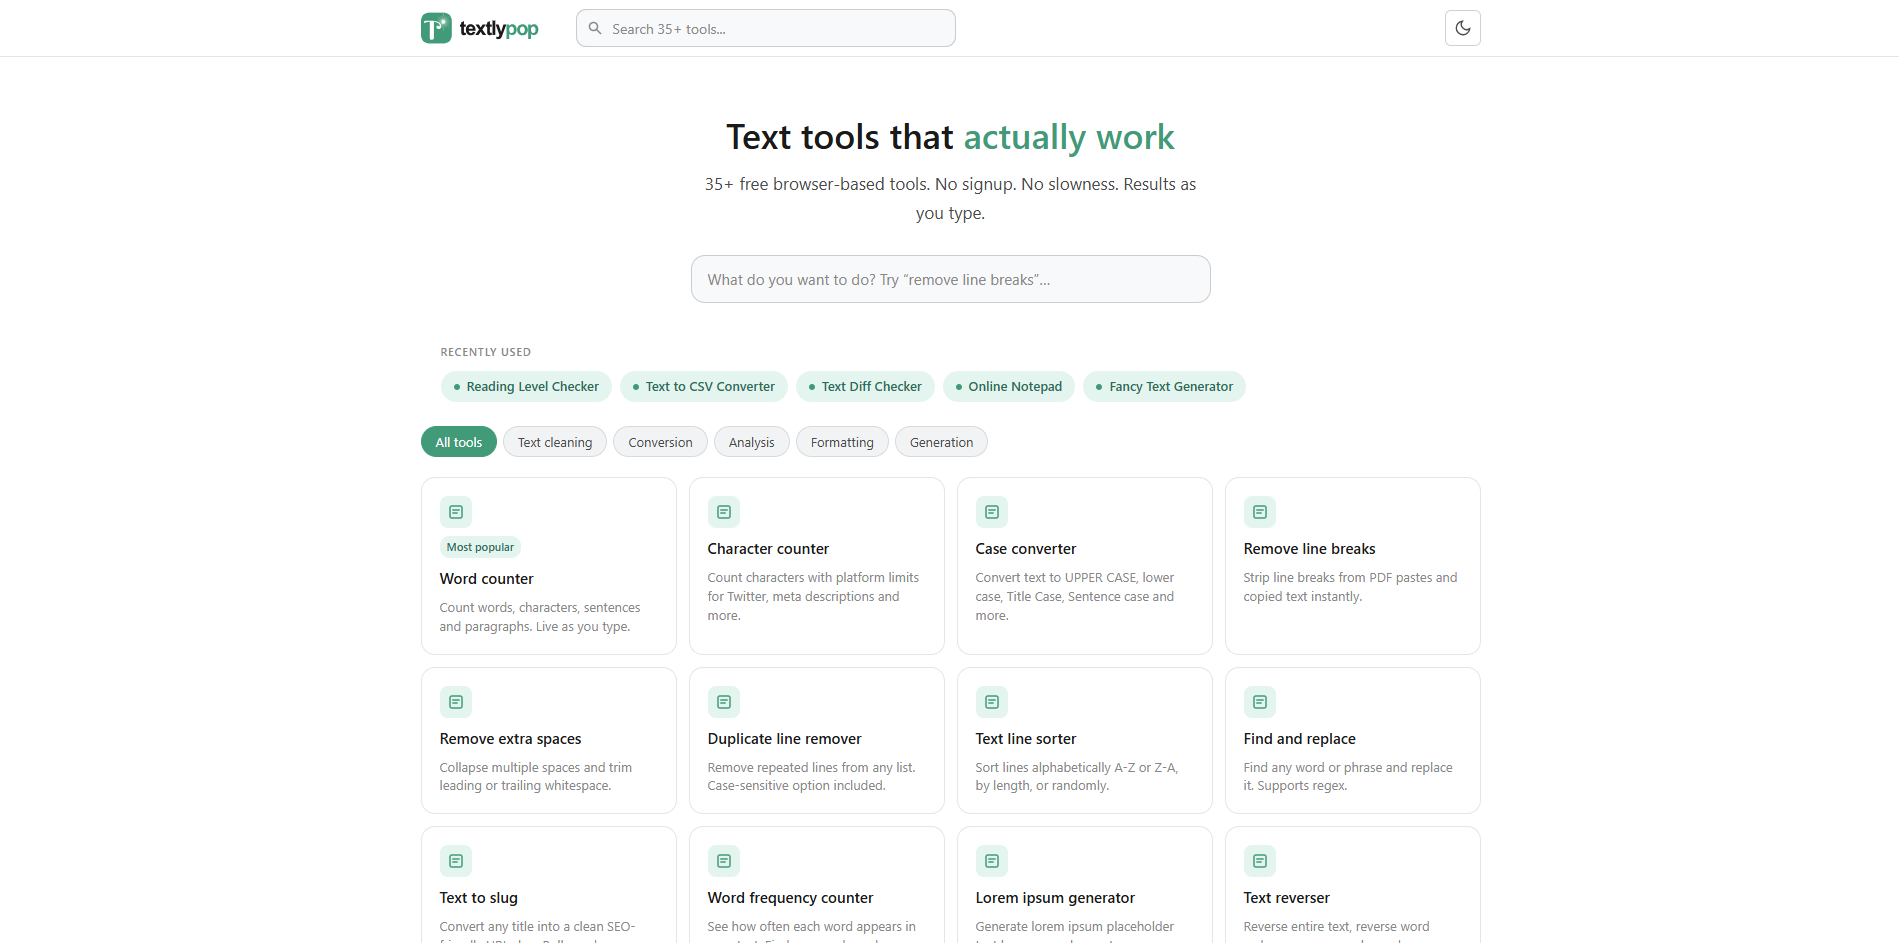Click the Text line sorter card icon
Image resolution: width=1899 pixels, height=943 pixels.
click(x=992, y=702)
